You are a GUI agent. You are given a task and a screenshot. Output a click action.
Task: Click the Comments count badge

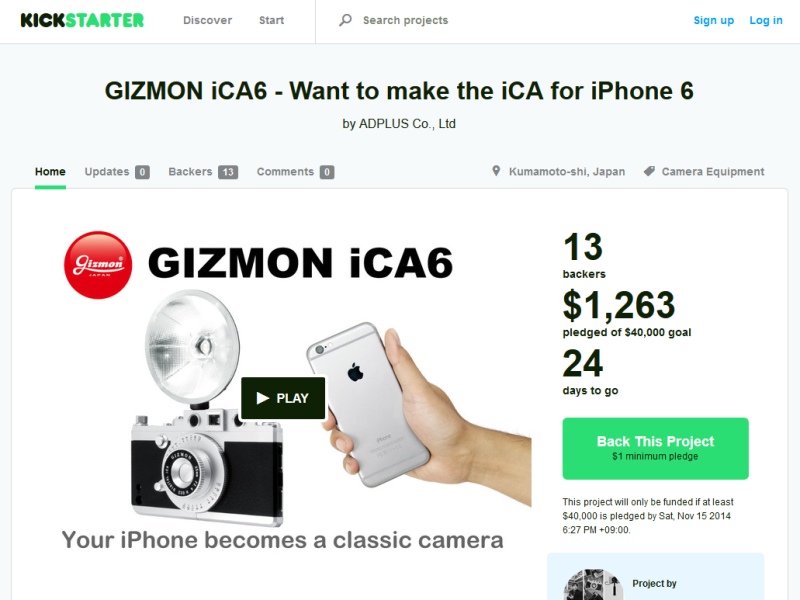tap(327, 172)
